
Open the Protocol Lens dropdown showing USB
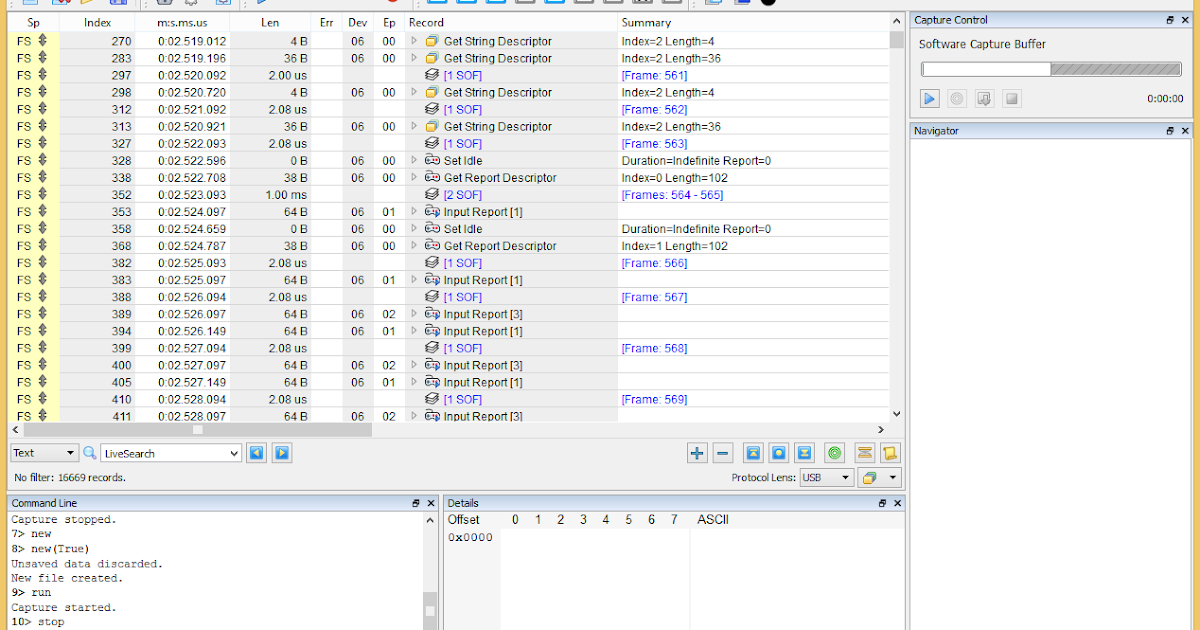(x=826, y=477)
